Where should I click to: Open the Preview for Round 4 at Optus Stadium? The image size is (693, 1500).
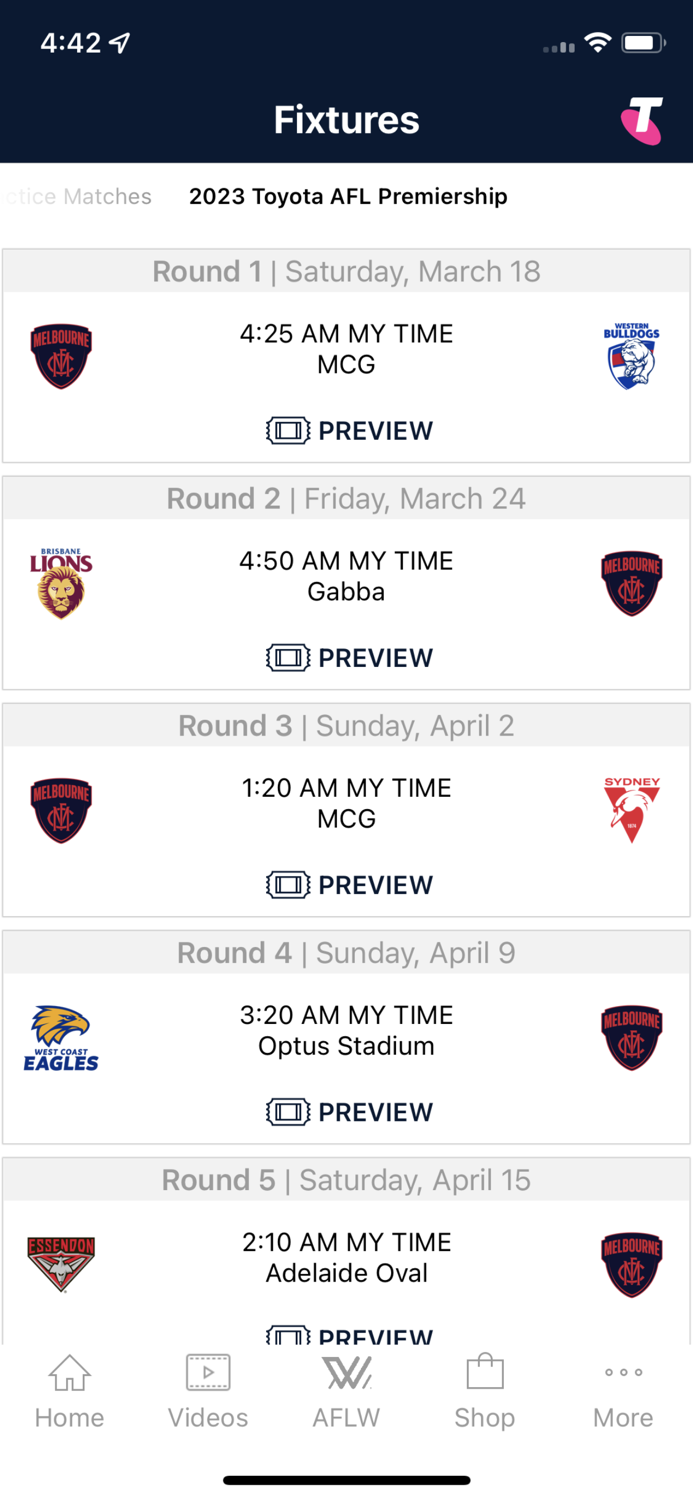point(348,1112)
